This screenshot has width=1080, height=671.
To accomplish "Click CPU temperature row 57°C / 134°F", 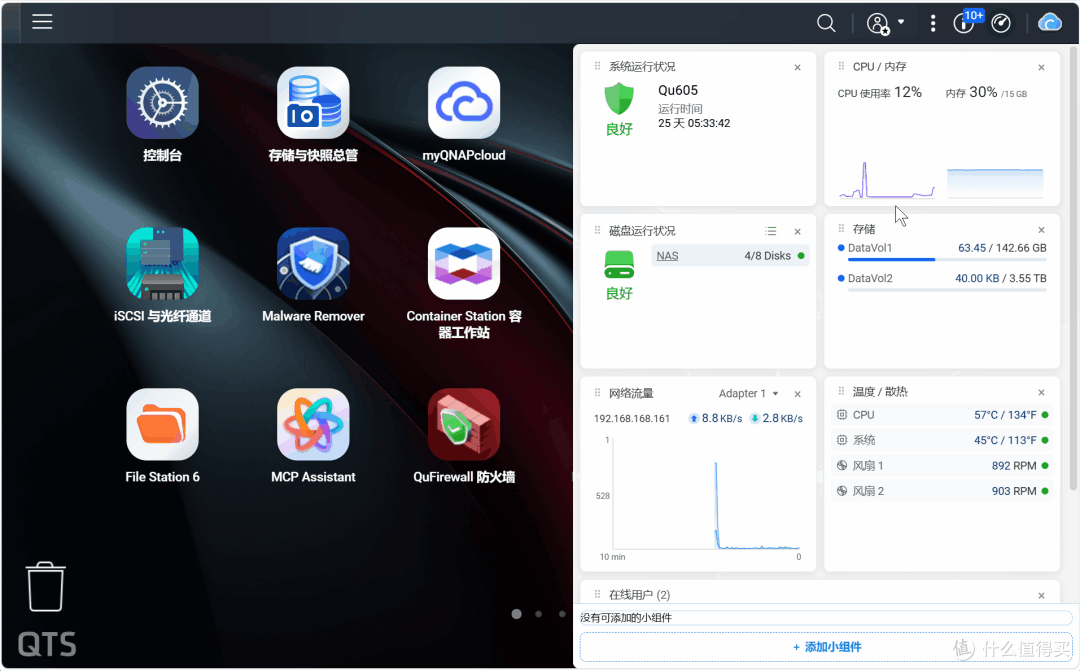I will point(942,415).
